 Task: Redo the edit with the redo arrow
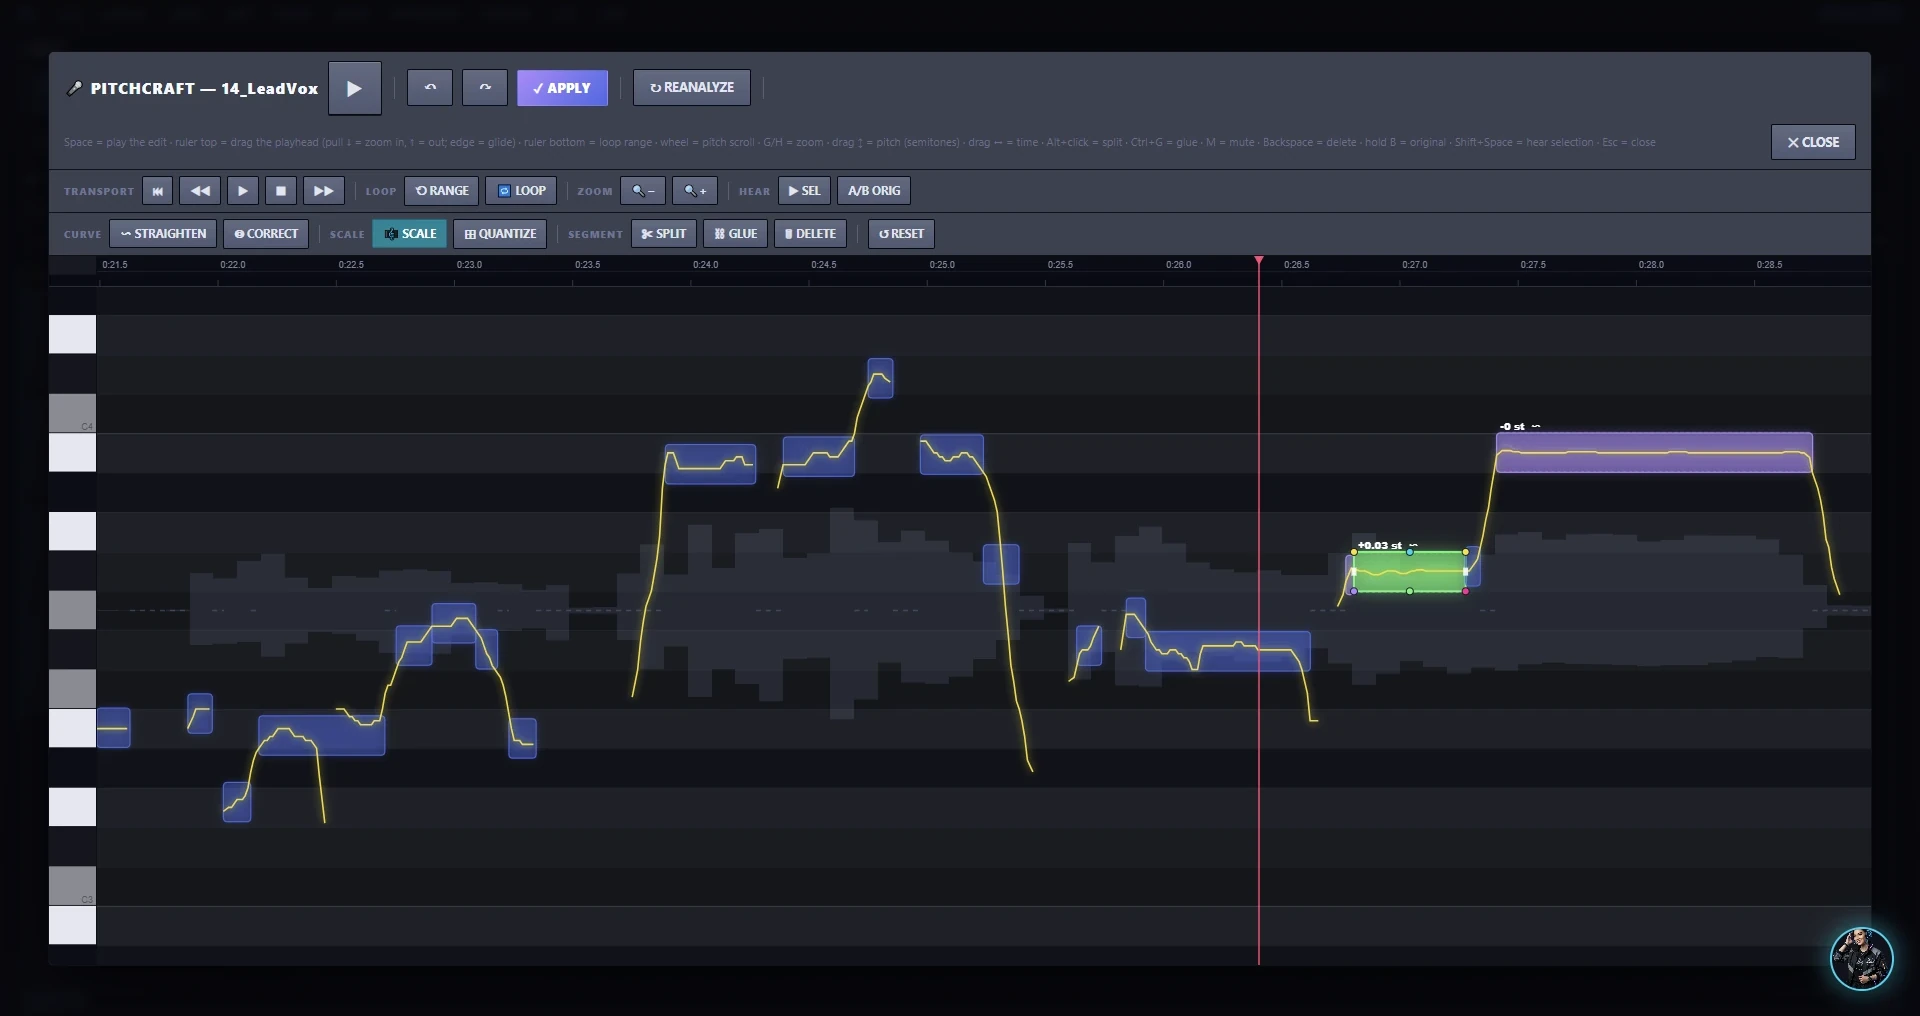[x=485, y=88]
